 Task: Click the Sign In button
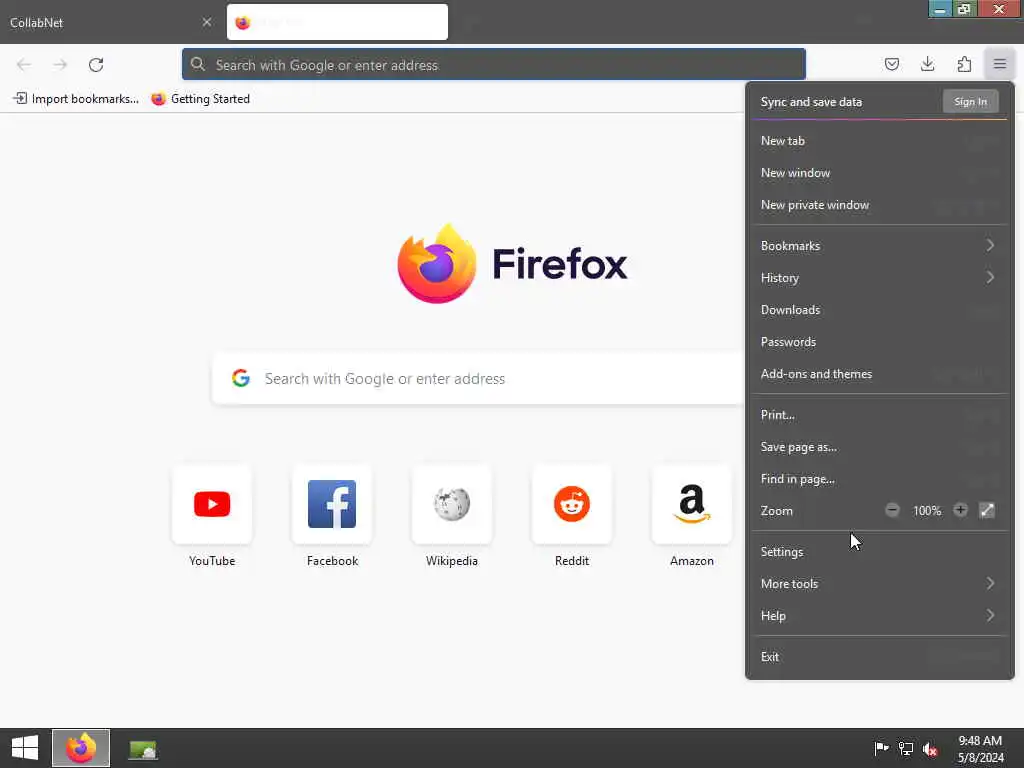pos(970,102)
